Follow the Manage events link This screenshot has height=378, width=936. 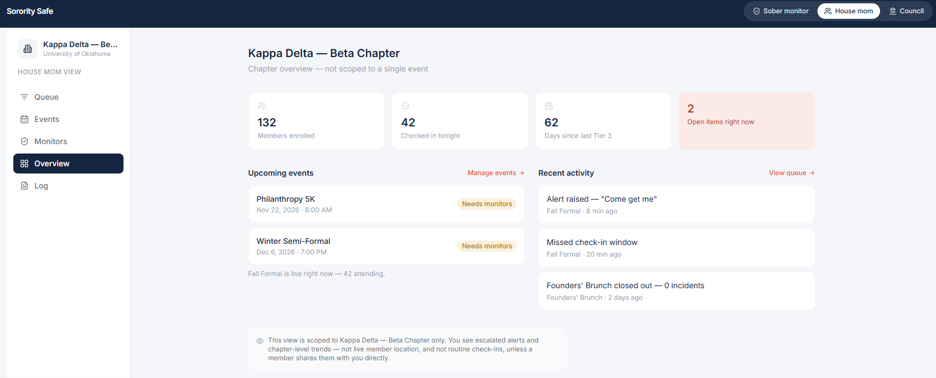pos(495,173)
